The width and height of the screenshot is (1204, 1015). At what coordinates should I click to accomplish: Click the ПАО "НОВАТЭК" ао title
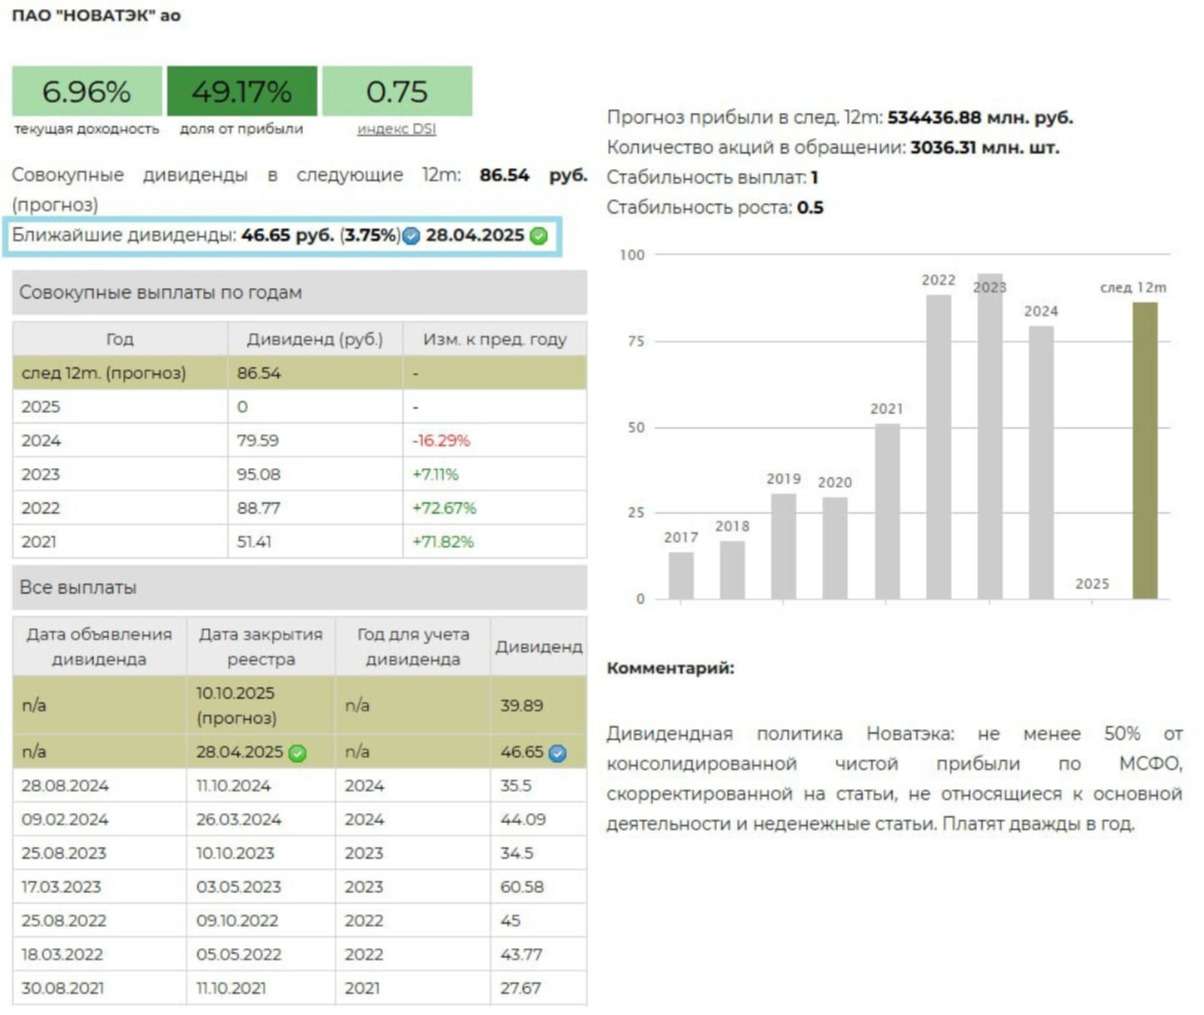(x=96, y=16)
